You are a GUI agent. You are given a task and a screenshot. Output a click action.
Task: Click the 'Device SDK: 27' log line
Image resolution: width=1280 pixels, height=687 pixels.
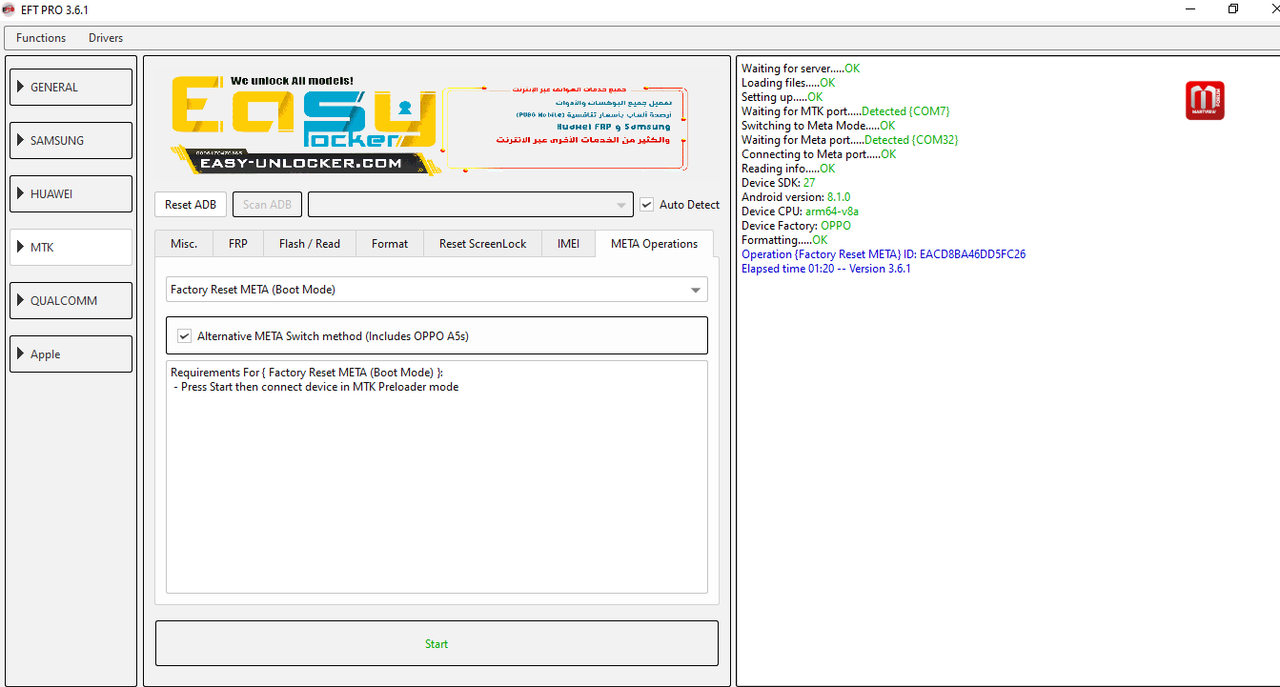pyautogui.click(x=778, y=183)
